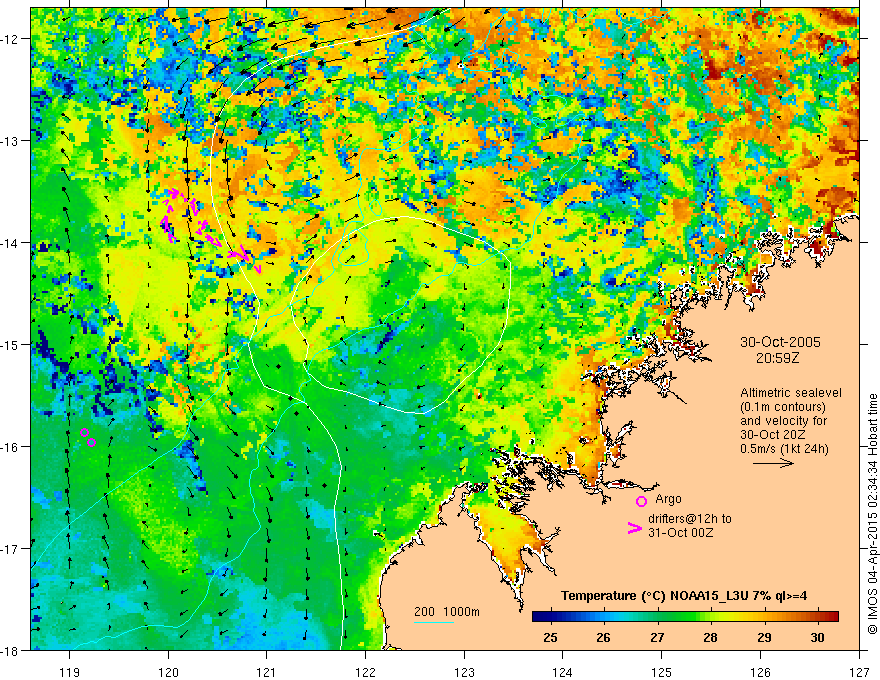Viewport: 880px width, 680px height.
Task: Click the IMOS copyright timestamp text
Action: click(873, 514)
